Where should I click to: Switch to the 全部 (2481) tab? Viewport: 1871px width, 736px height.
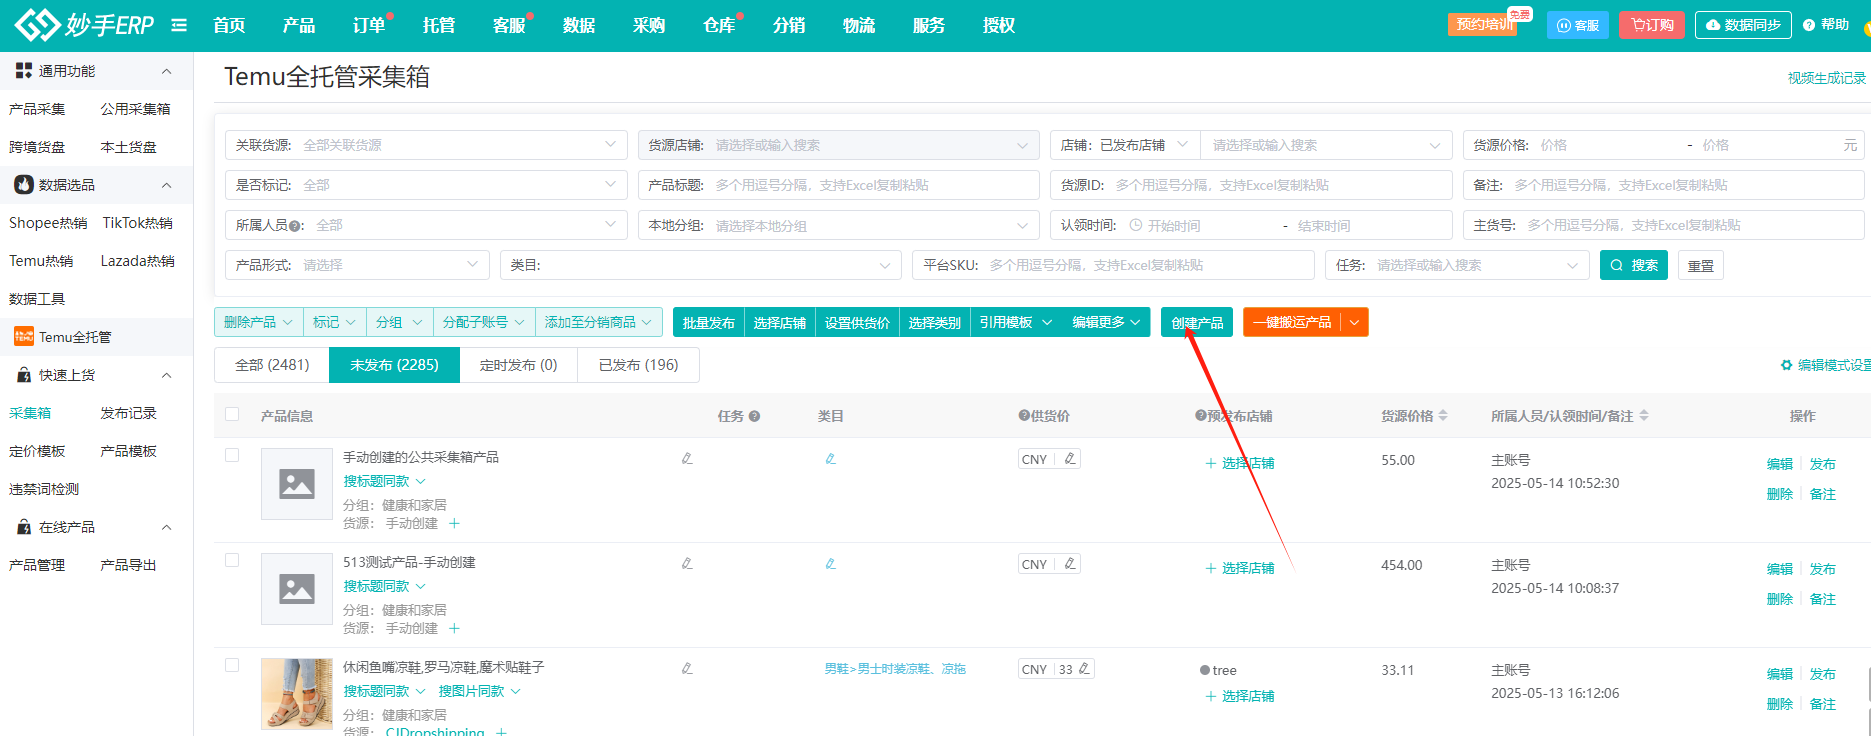pos(272,365)
